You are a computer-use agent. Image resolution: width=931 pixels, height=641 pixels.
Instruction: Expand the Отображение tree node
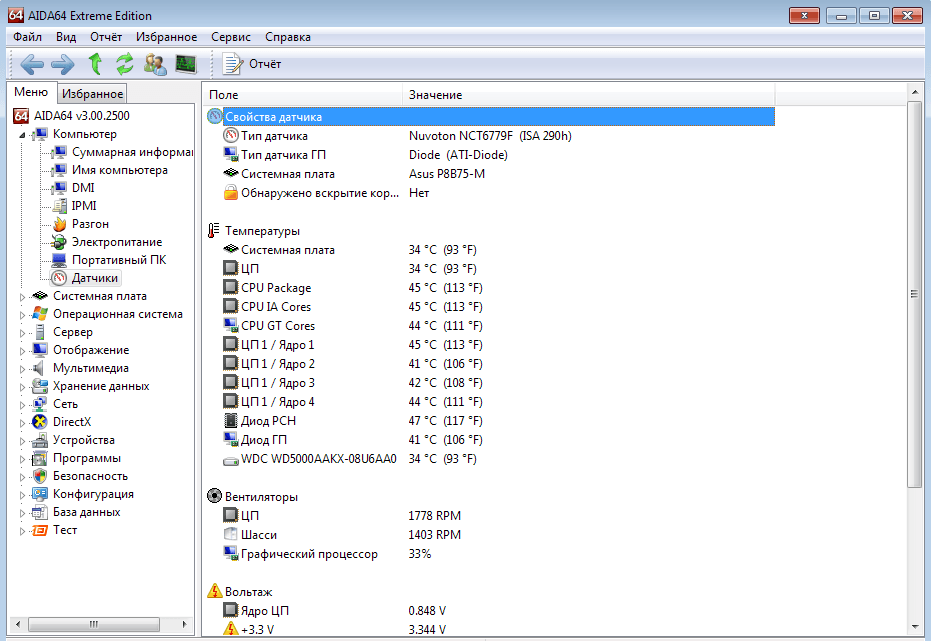point(22,351)
